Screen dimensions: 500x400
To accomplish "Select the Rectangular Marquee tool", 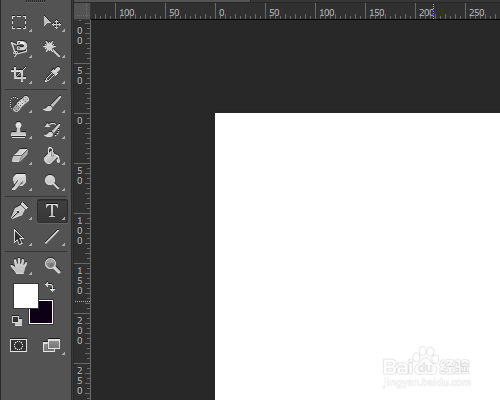I will coord(19,22).
